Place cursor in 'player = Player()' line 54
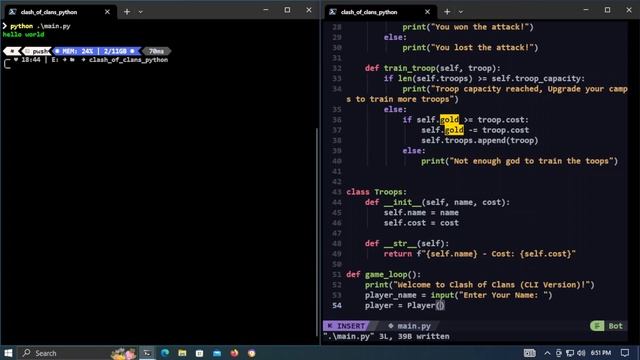 point(404,305)
